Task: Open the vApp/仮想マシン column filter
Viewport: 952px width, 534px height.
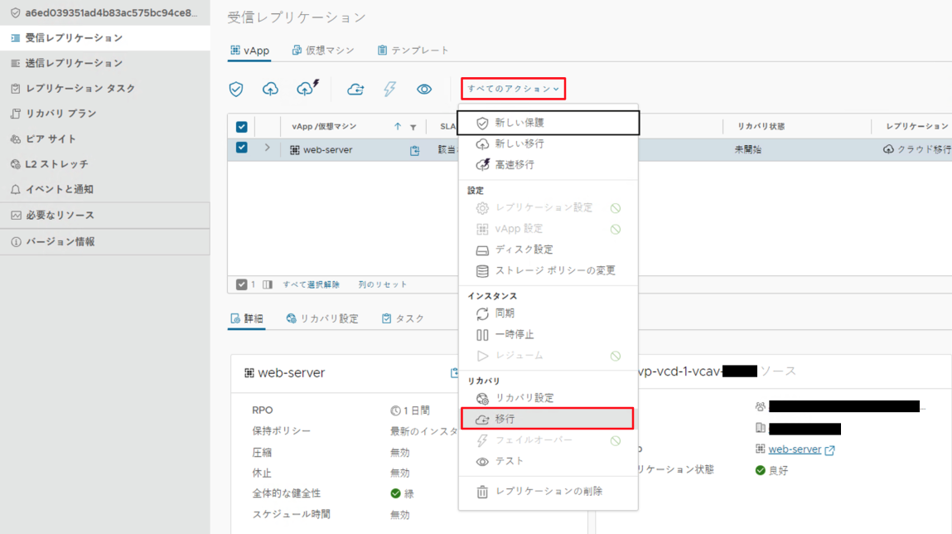Action: 413,127
